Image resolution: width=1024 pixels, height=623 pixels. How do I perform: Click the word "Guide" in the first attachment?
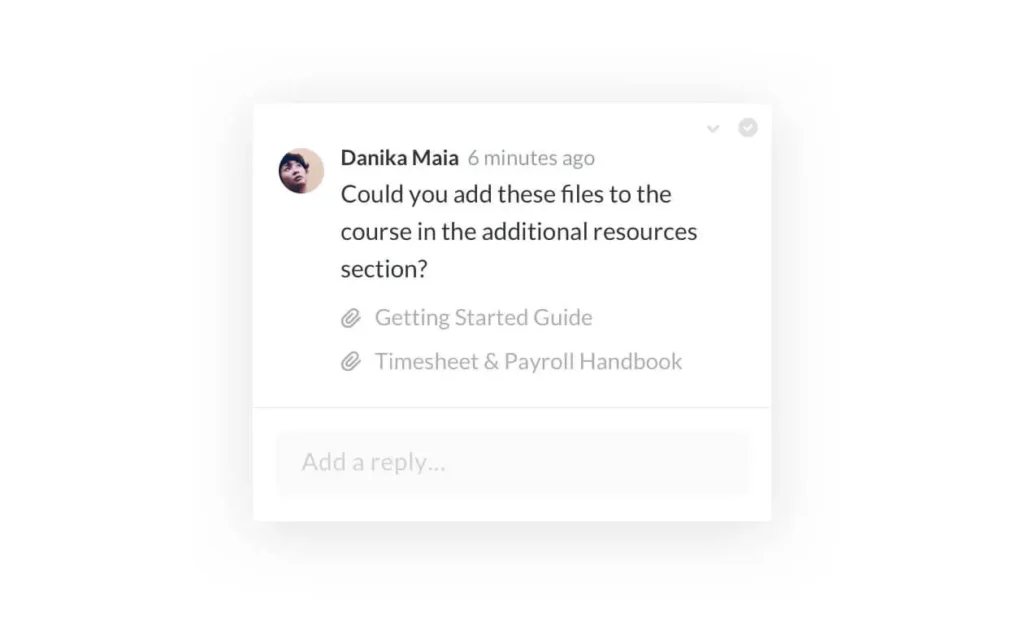click(x=561, y=318)
